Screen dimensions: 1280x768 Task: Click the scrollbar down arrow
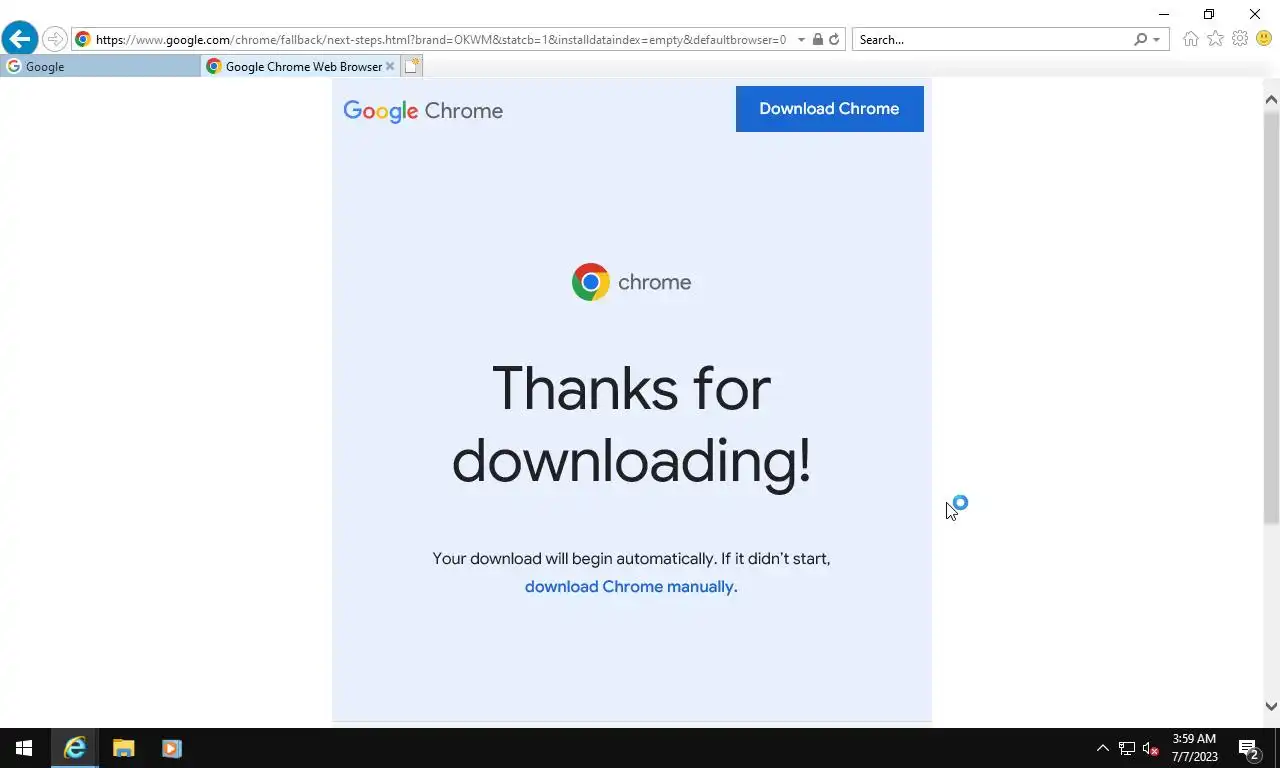1271,706
